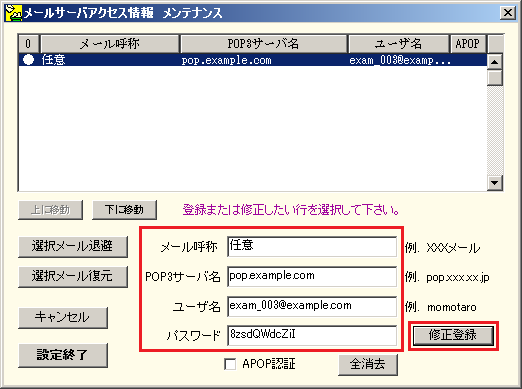Click the ユーザ名 column header

(398, 44)
